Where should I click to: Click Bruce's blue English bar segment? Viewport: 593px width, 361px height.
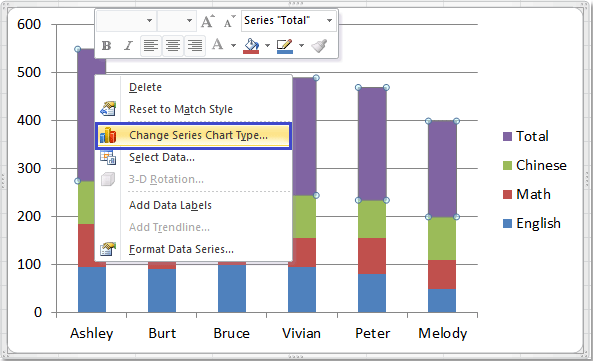click(232, 288)
